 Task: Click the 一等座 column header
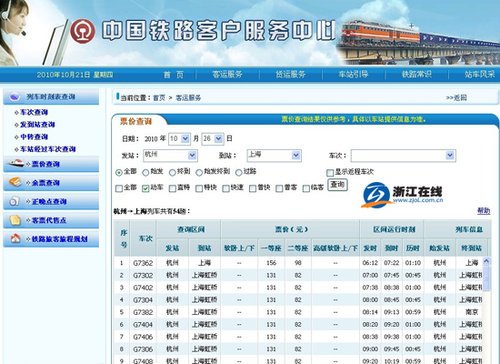(271, 248)
